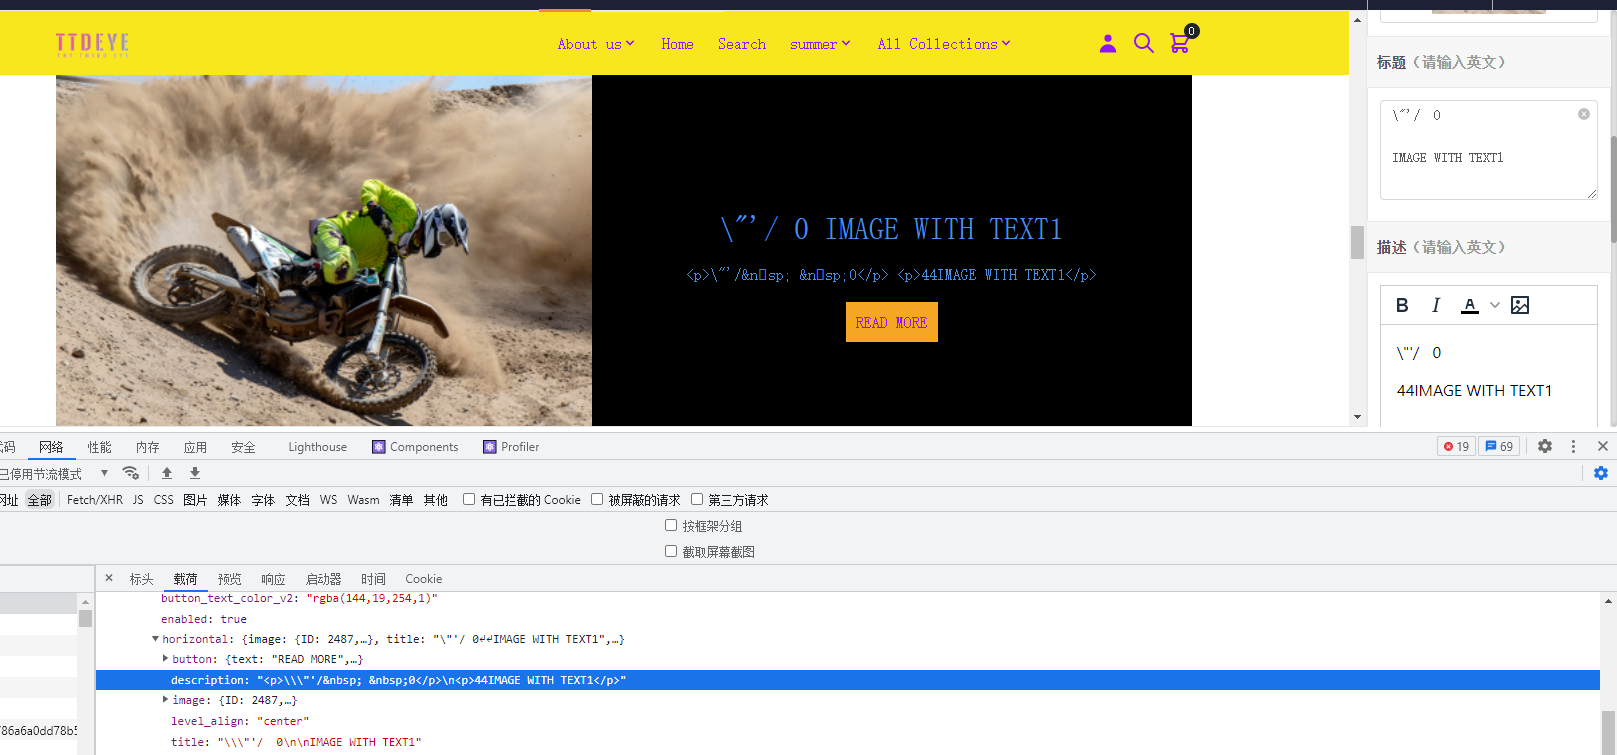
Task: Open the Lighthouse tab
Action: pyautogui.click(x=317, y=447)
